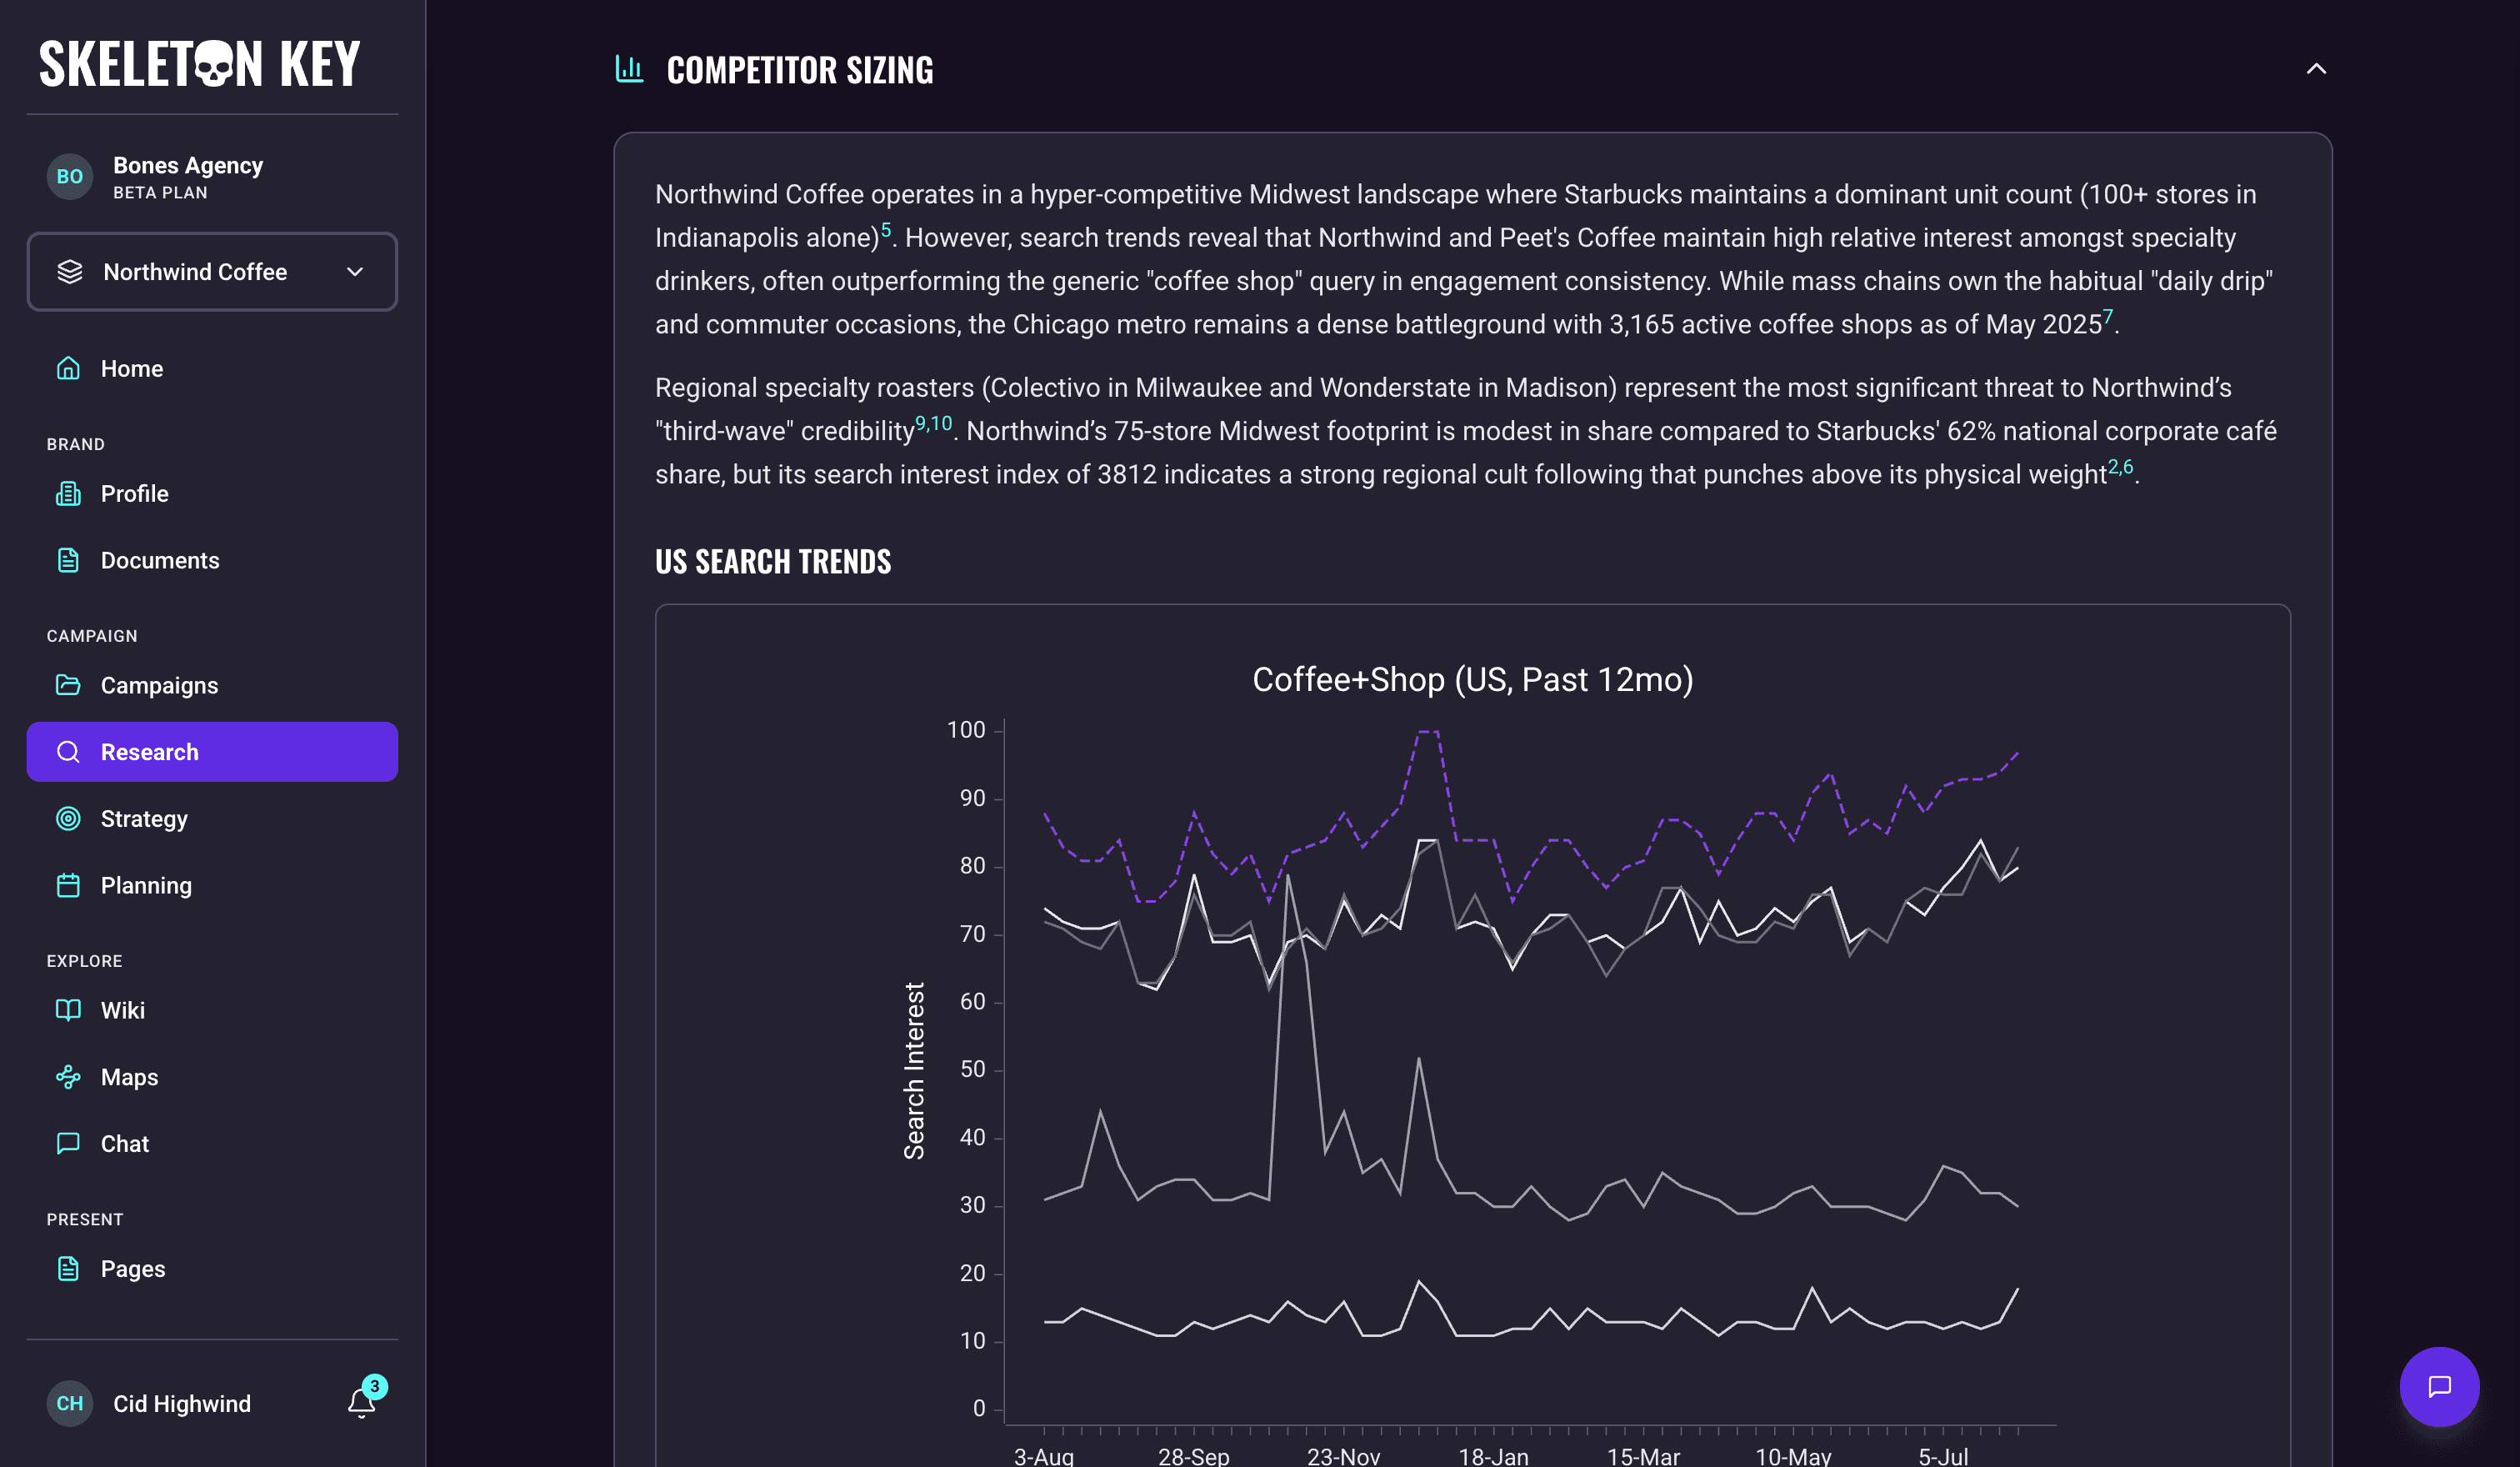This screenshot has height=1467, width=2520.
Task: Go to Home in the sidebar
Action: pyautogui.click(x=212, y=369)
